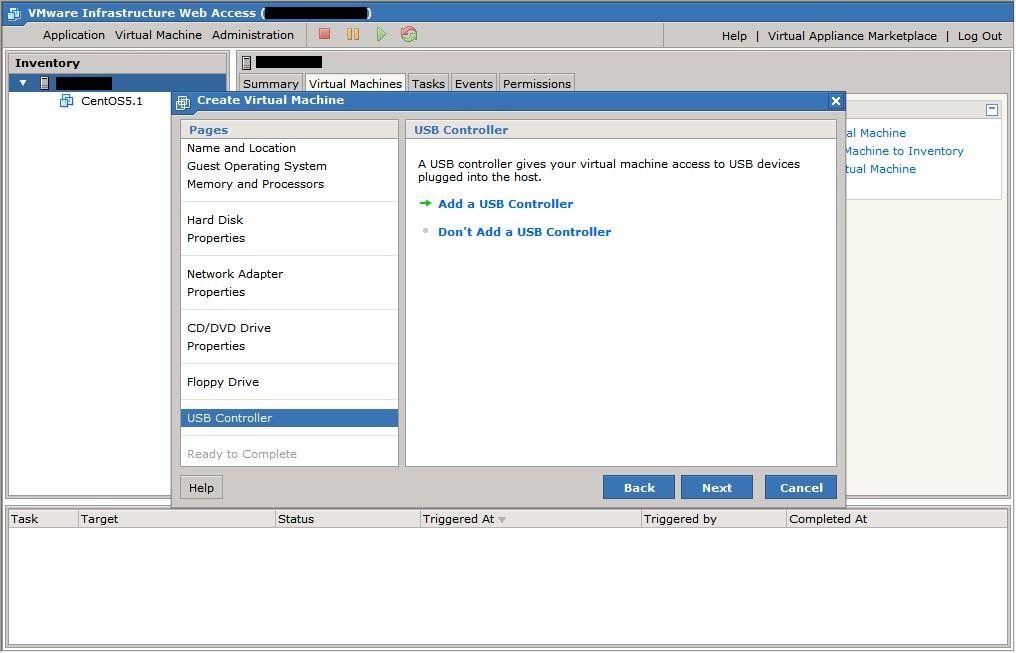
Task: Sort tasks by the Status column
Action: (348, 519)
